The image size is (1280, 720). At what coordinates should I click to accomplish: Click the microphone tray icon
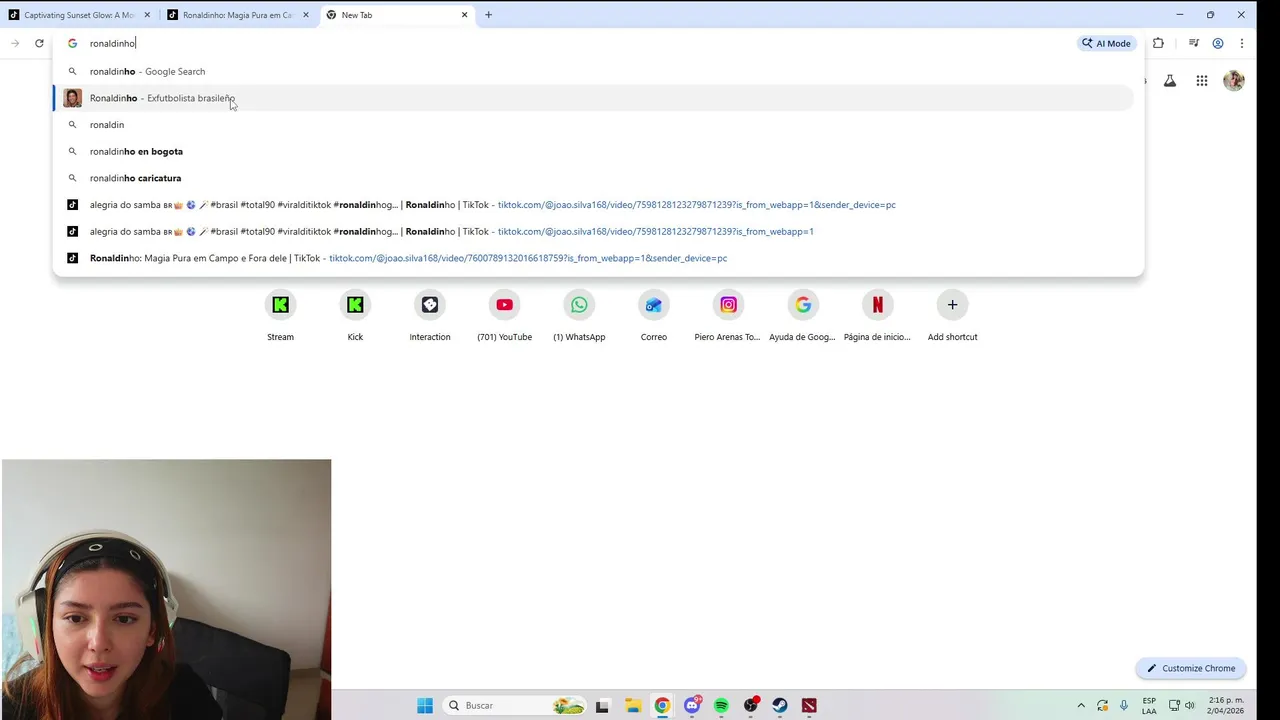(1125, 705)
